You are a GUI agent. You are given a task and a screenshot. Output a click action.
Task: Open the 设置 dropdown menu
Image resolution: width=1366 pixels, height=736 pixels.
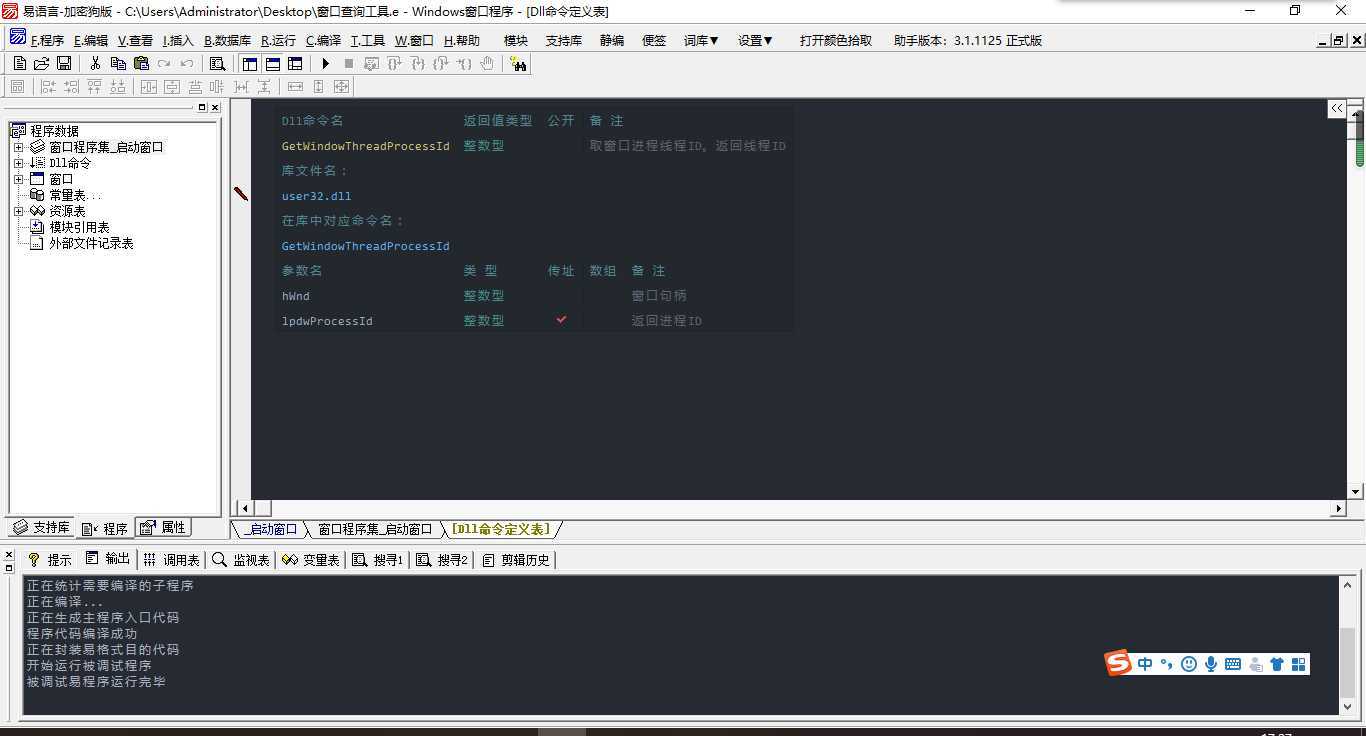(755, 41)
